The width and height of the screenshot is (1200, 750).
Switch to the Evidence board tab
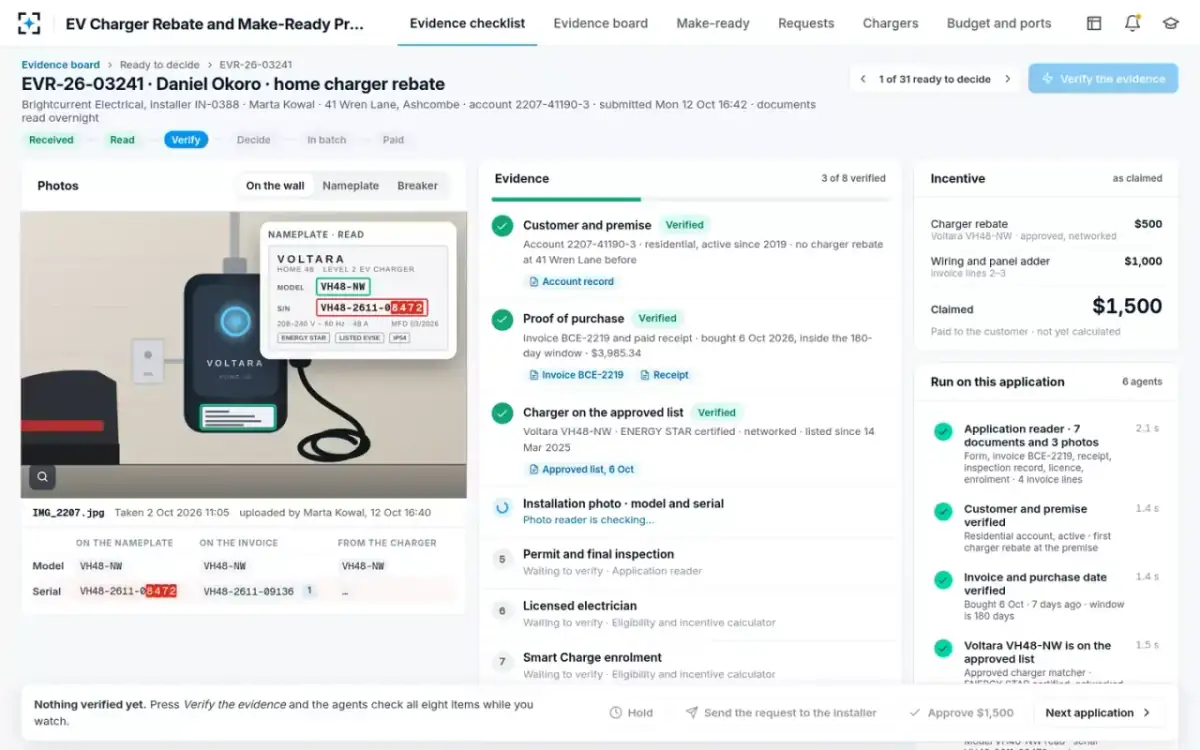pyautogui.click(x=600, y=23)
